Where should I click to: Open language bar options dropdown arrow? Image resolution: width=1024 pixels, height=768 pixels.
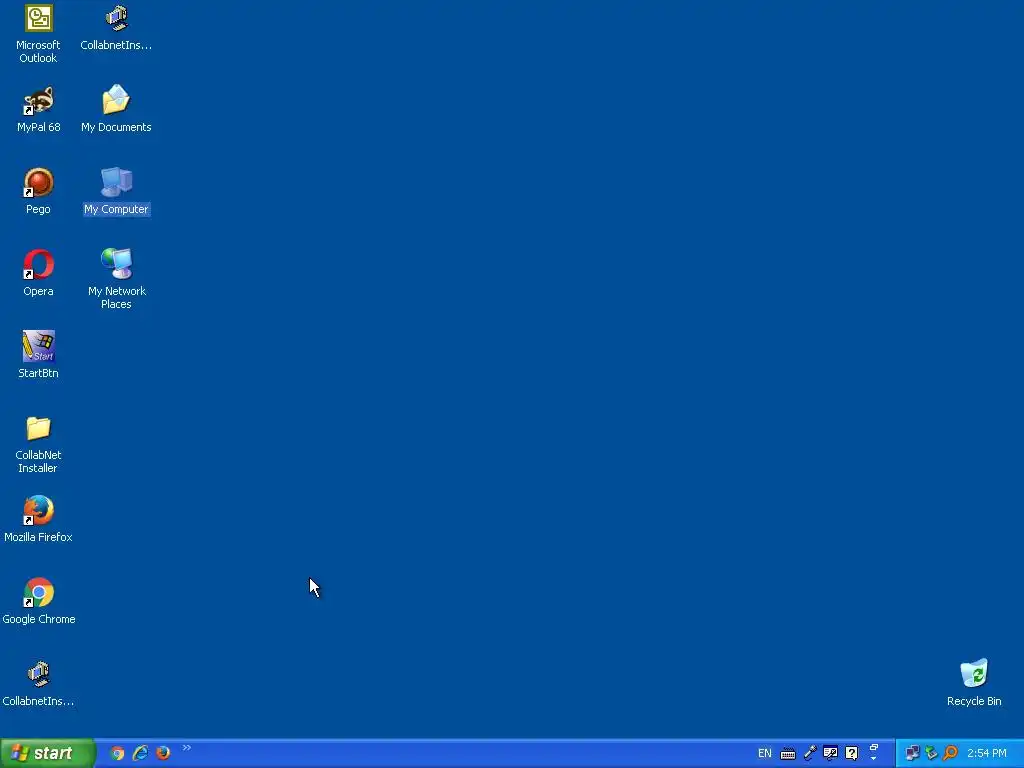pyautogui.click(x=874, y=759)
